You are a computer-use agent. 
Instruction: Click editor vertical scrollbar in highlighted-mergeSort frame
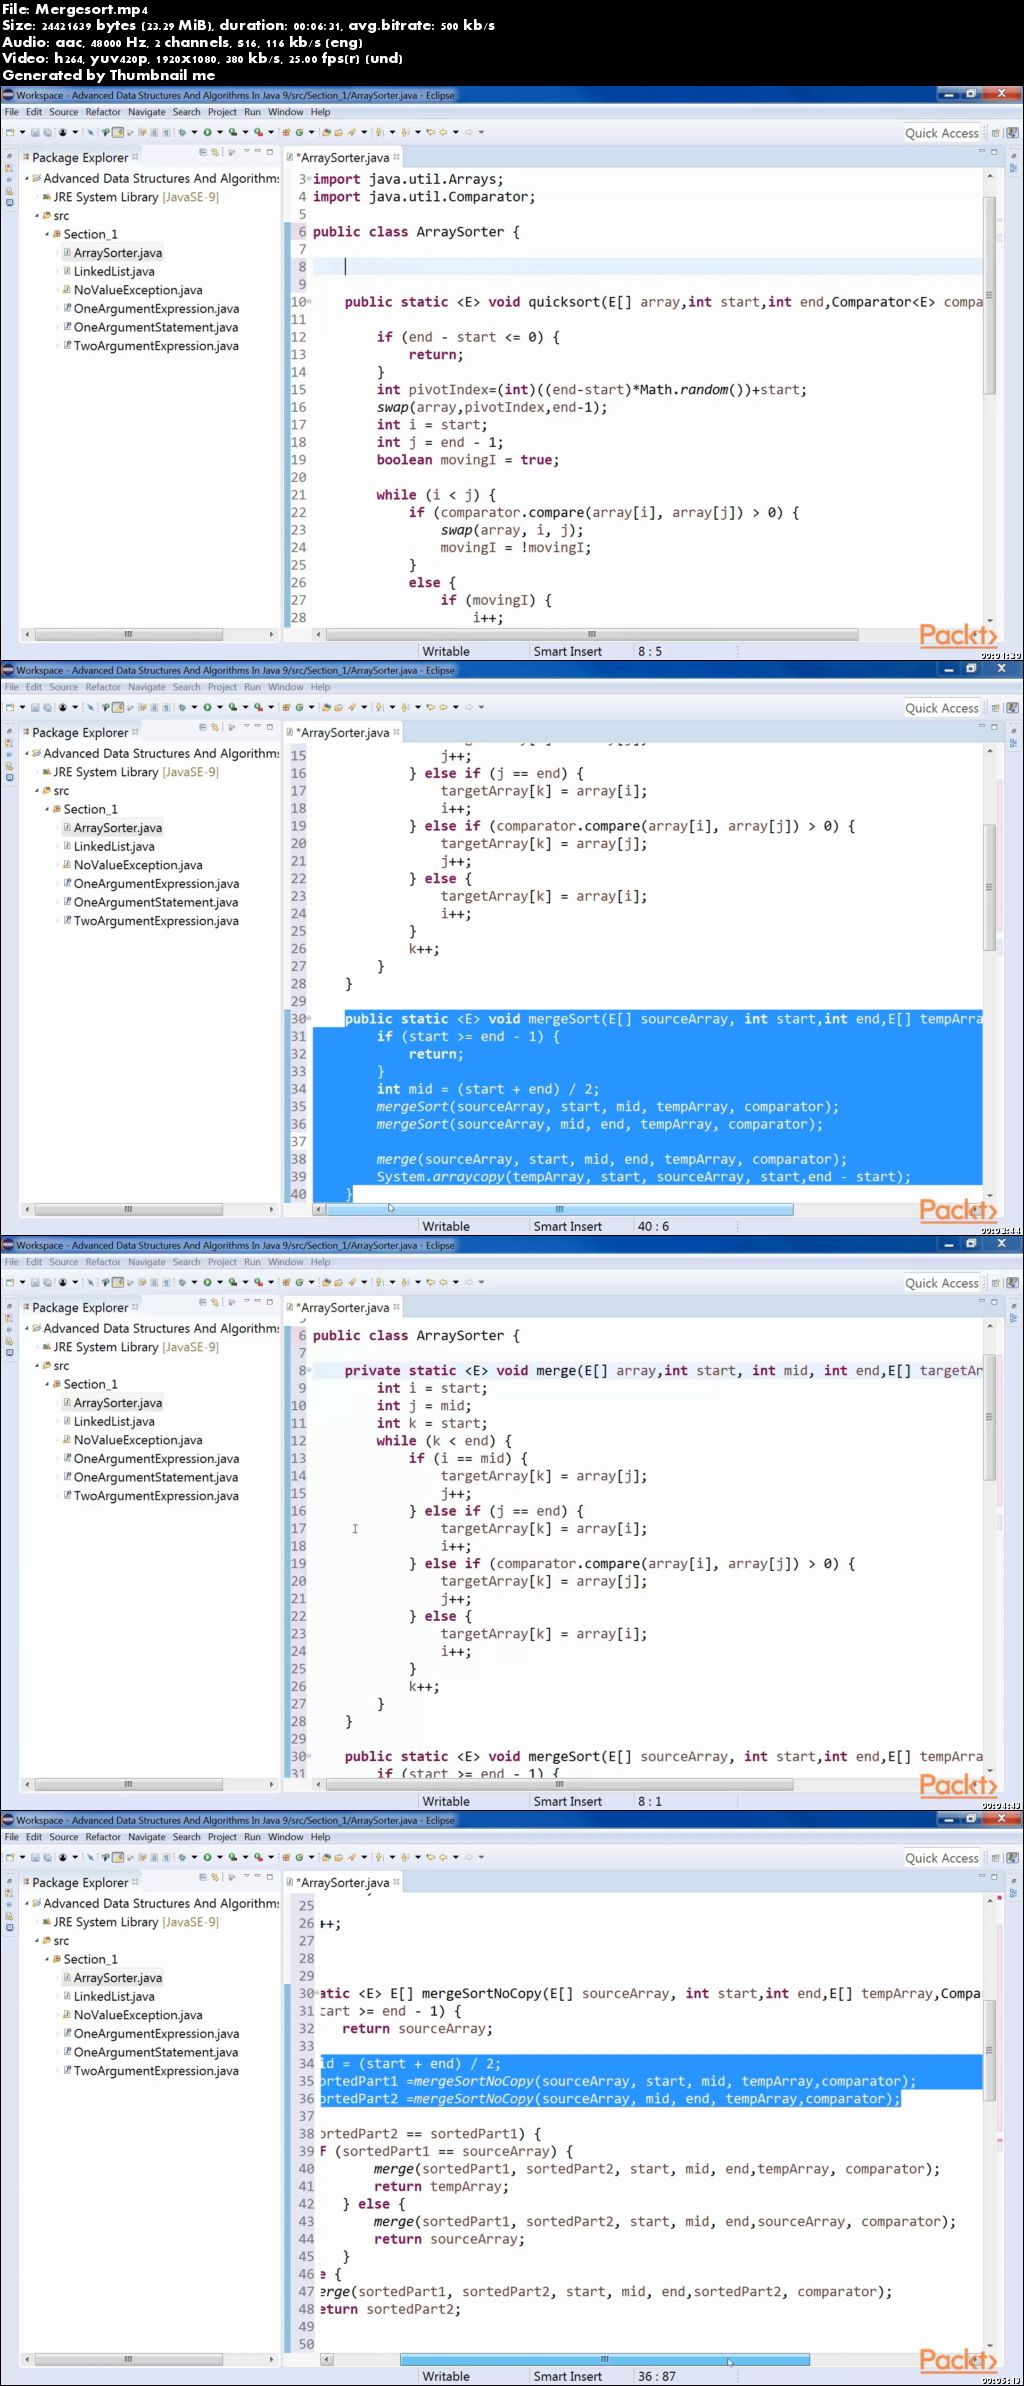pos(989,886)
